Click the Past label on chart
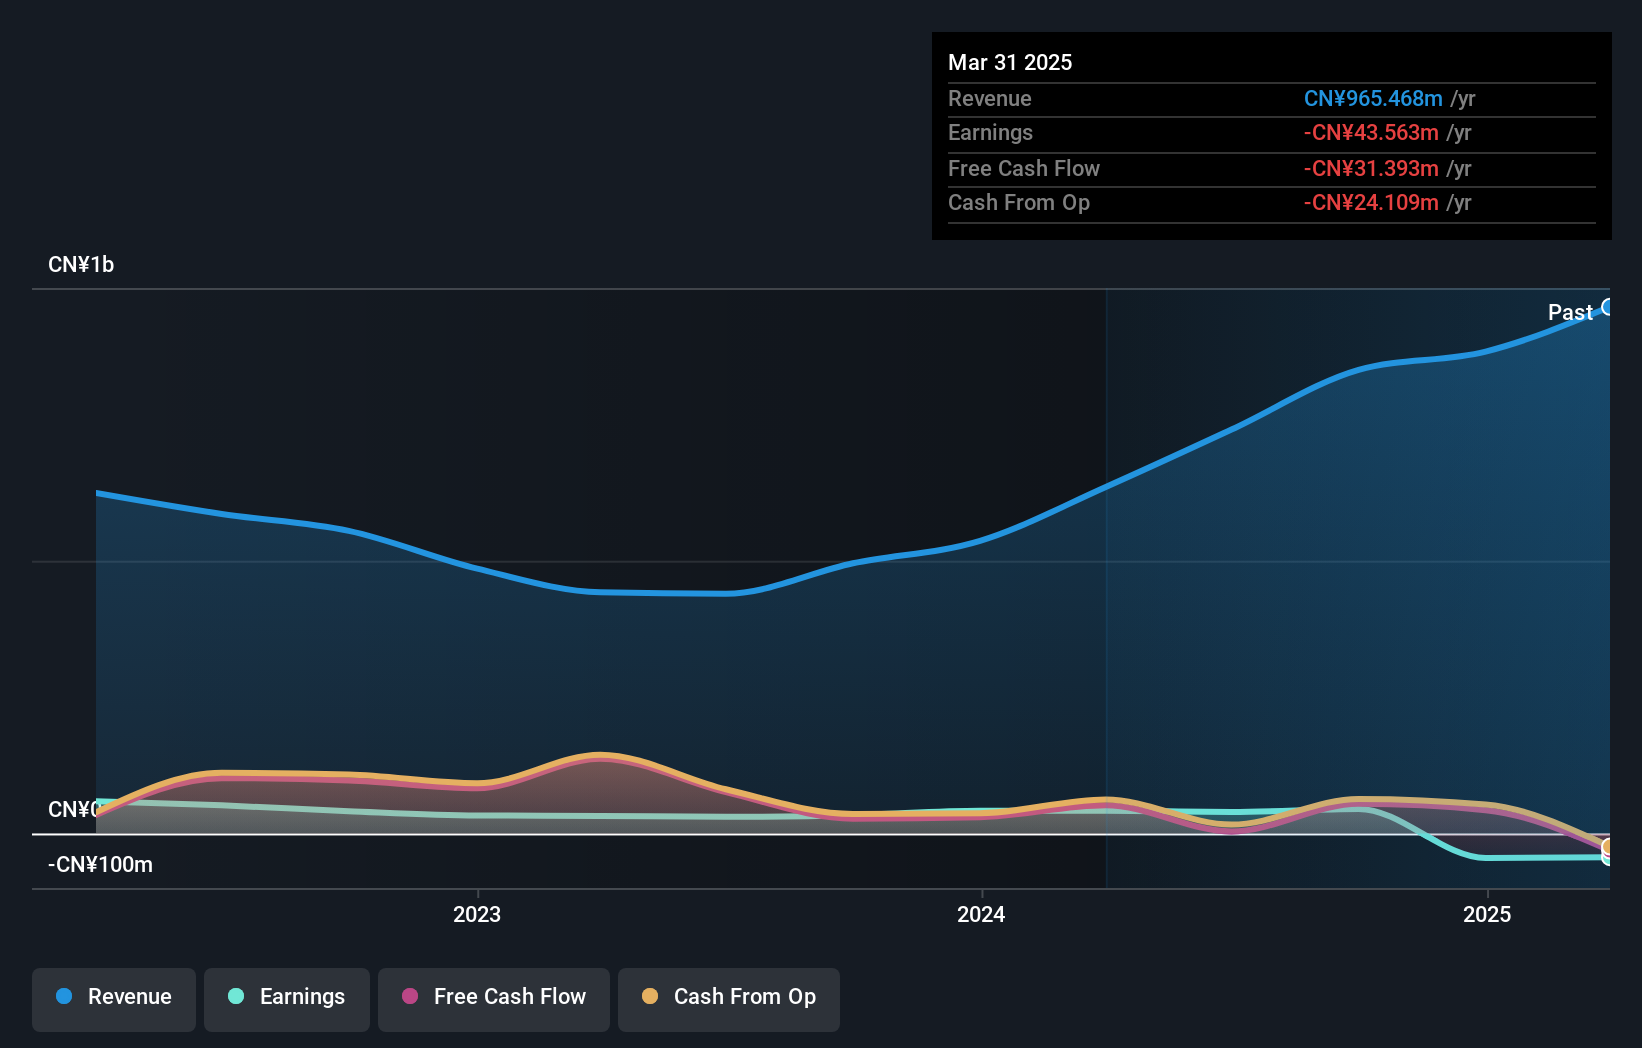The width and height of the screenshot is (1642, 1048). tap(1570, 312)
